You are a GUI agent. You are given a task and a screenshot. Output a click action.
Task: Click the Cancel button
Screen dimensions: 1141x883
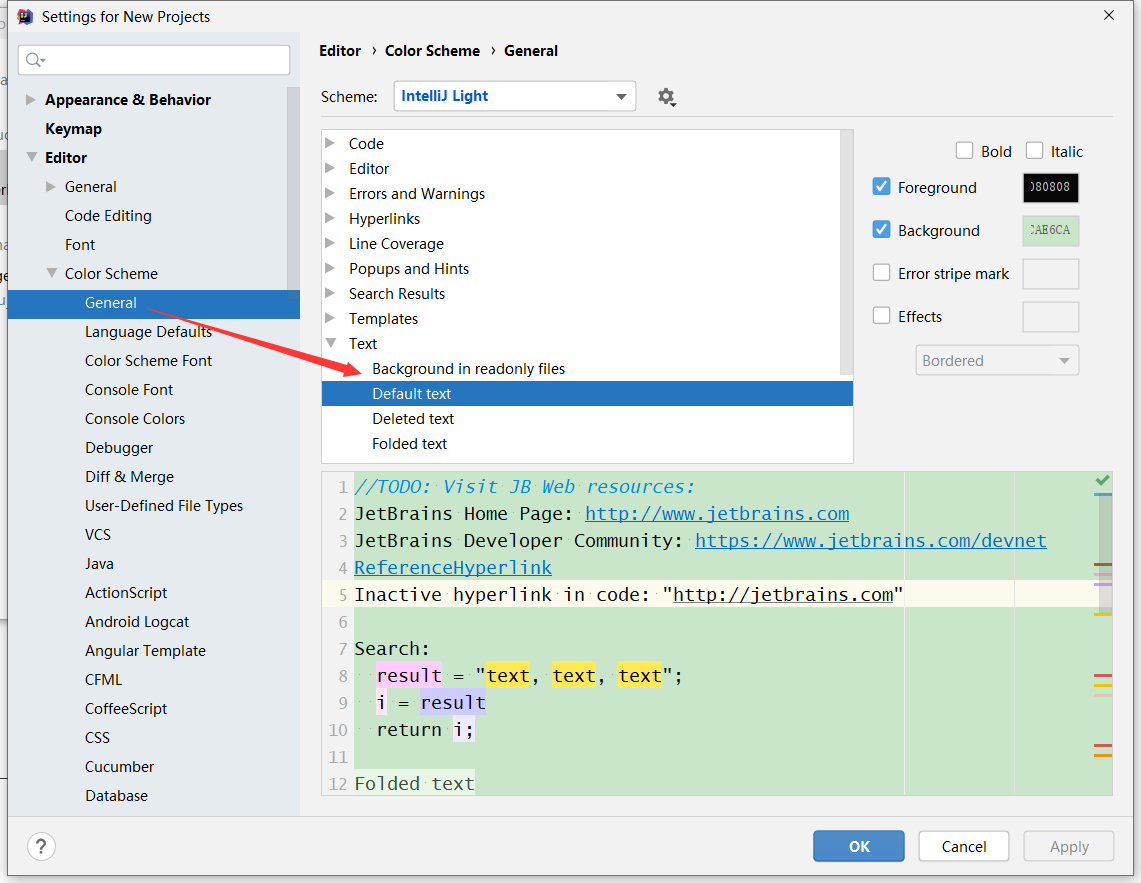[964, 846]
